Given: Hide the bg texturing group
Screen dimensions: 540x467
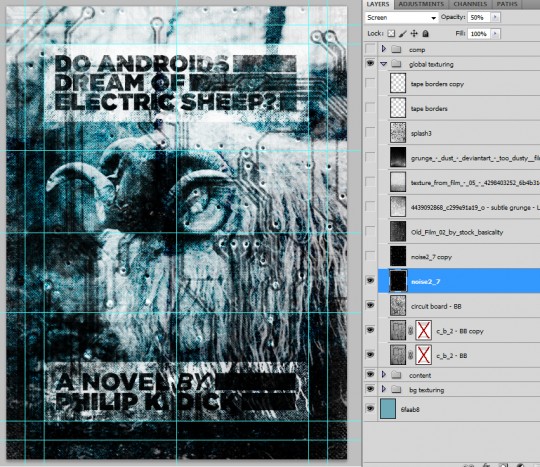Looking at the screenshot, I should pos(370,389).
